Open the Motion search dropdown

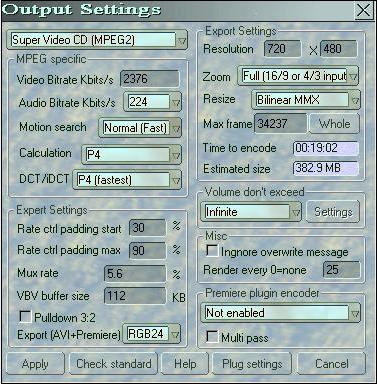(140, 128)
